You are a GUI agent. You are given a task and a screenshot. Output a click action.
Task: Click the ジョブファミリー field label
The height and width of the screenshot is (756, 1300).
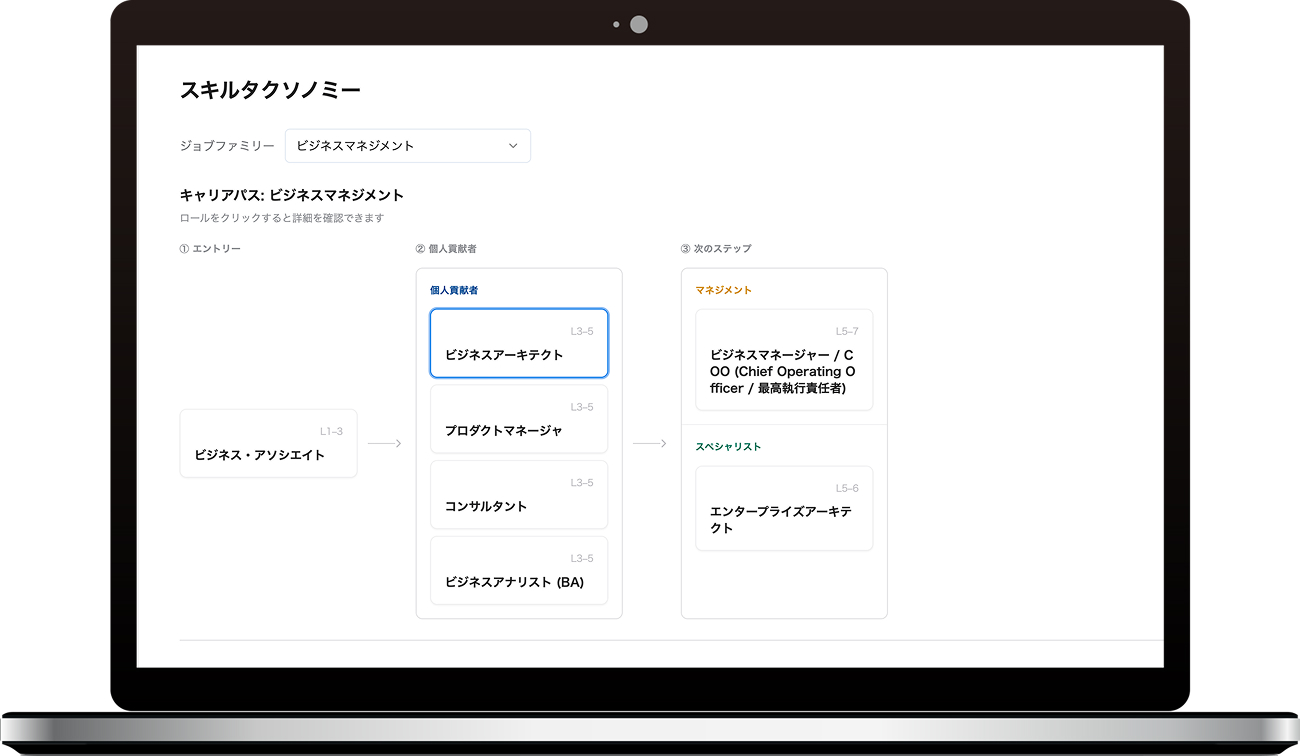[227, 146]
